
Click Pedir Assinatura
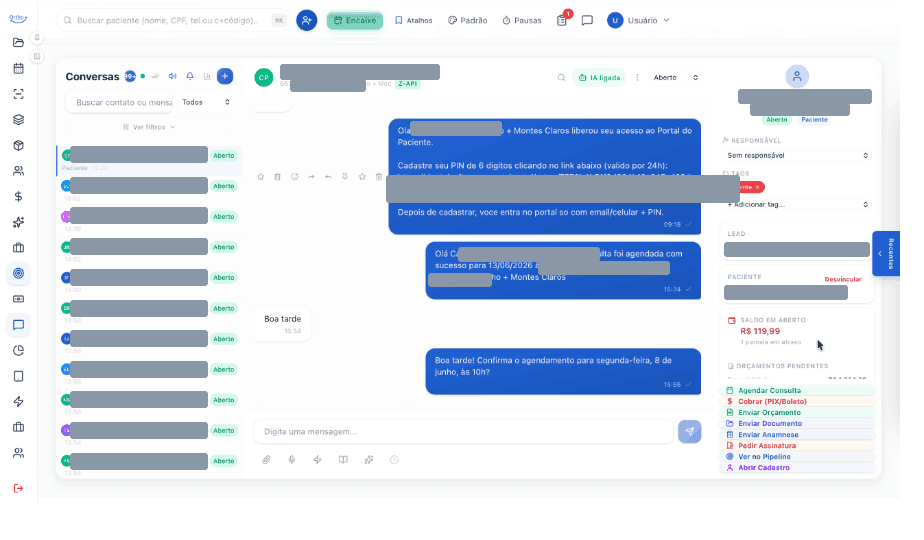tap(797, 446)
